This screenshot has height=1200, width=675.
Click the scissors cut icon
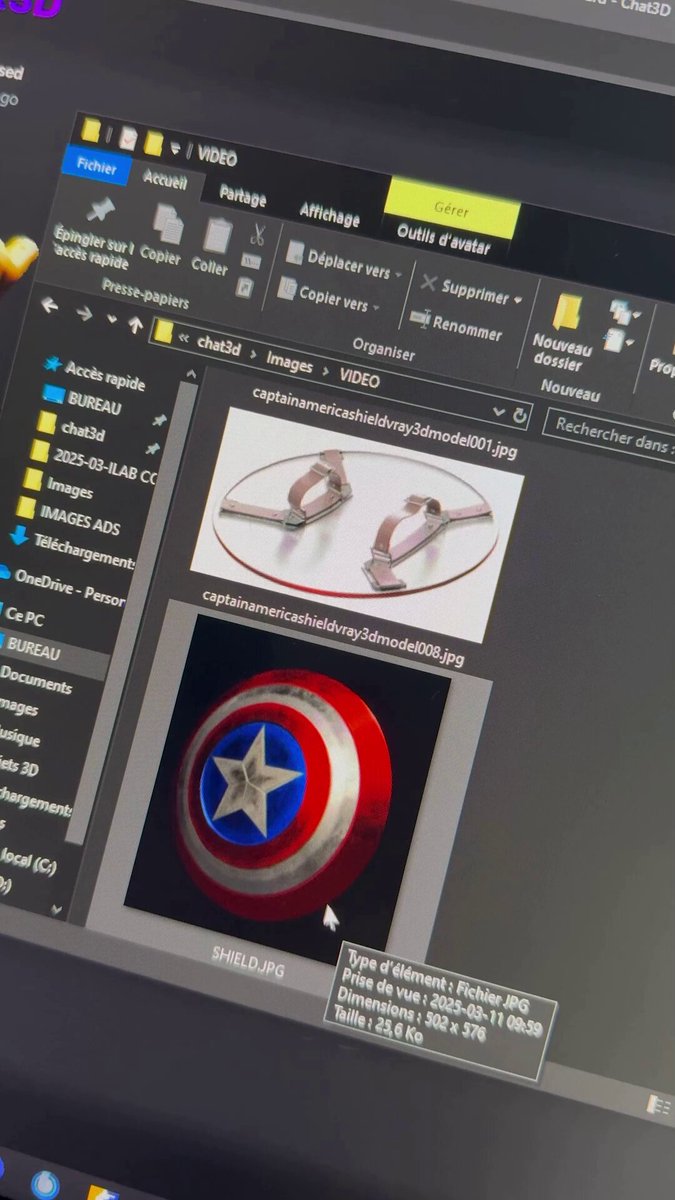coord(257,235)
